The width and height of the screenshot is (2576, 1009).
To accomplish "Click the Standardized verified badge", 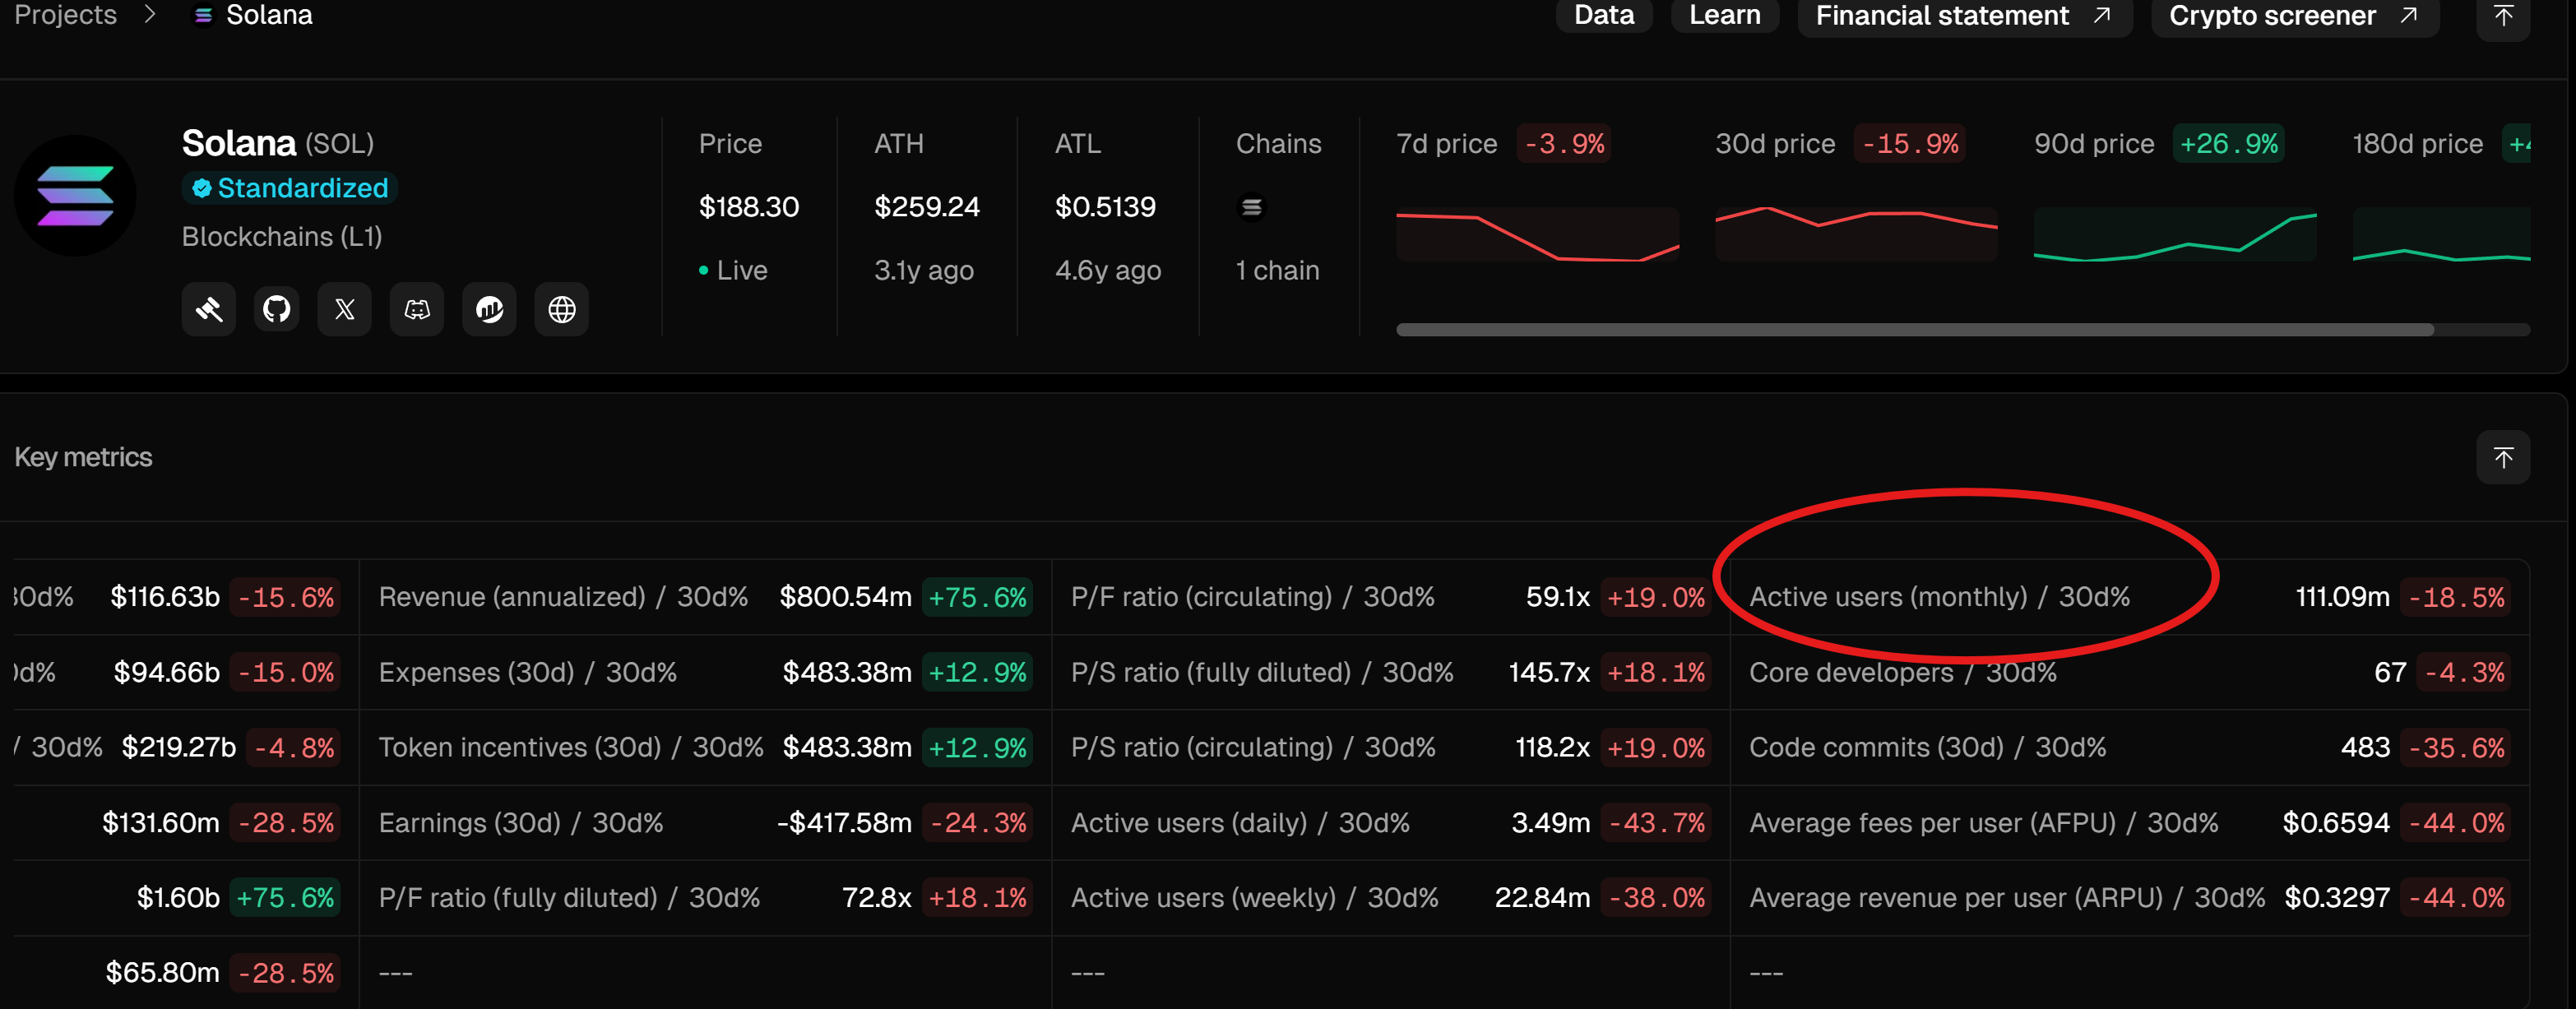I will click(x=290, y=188).
